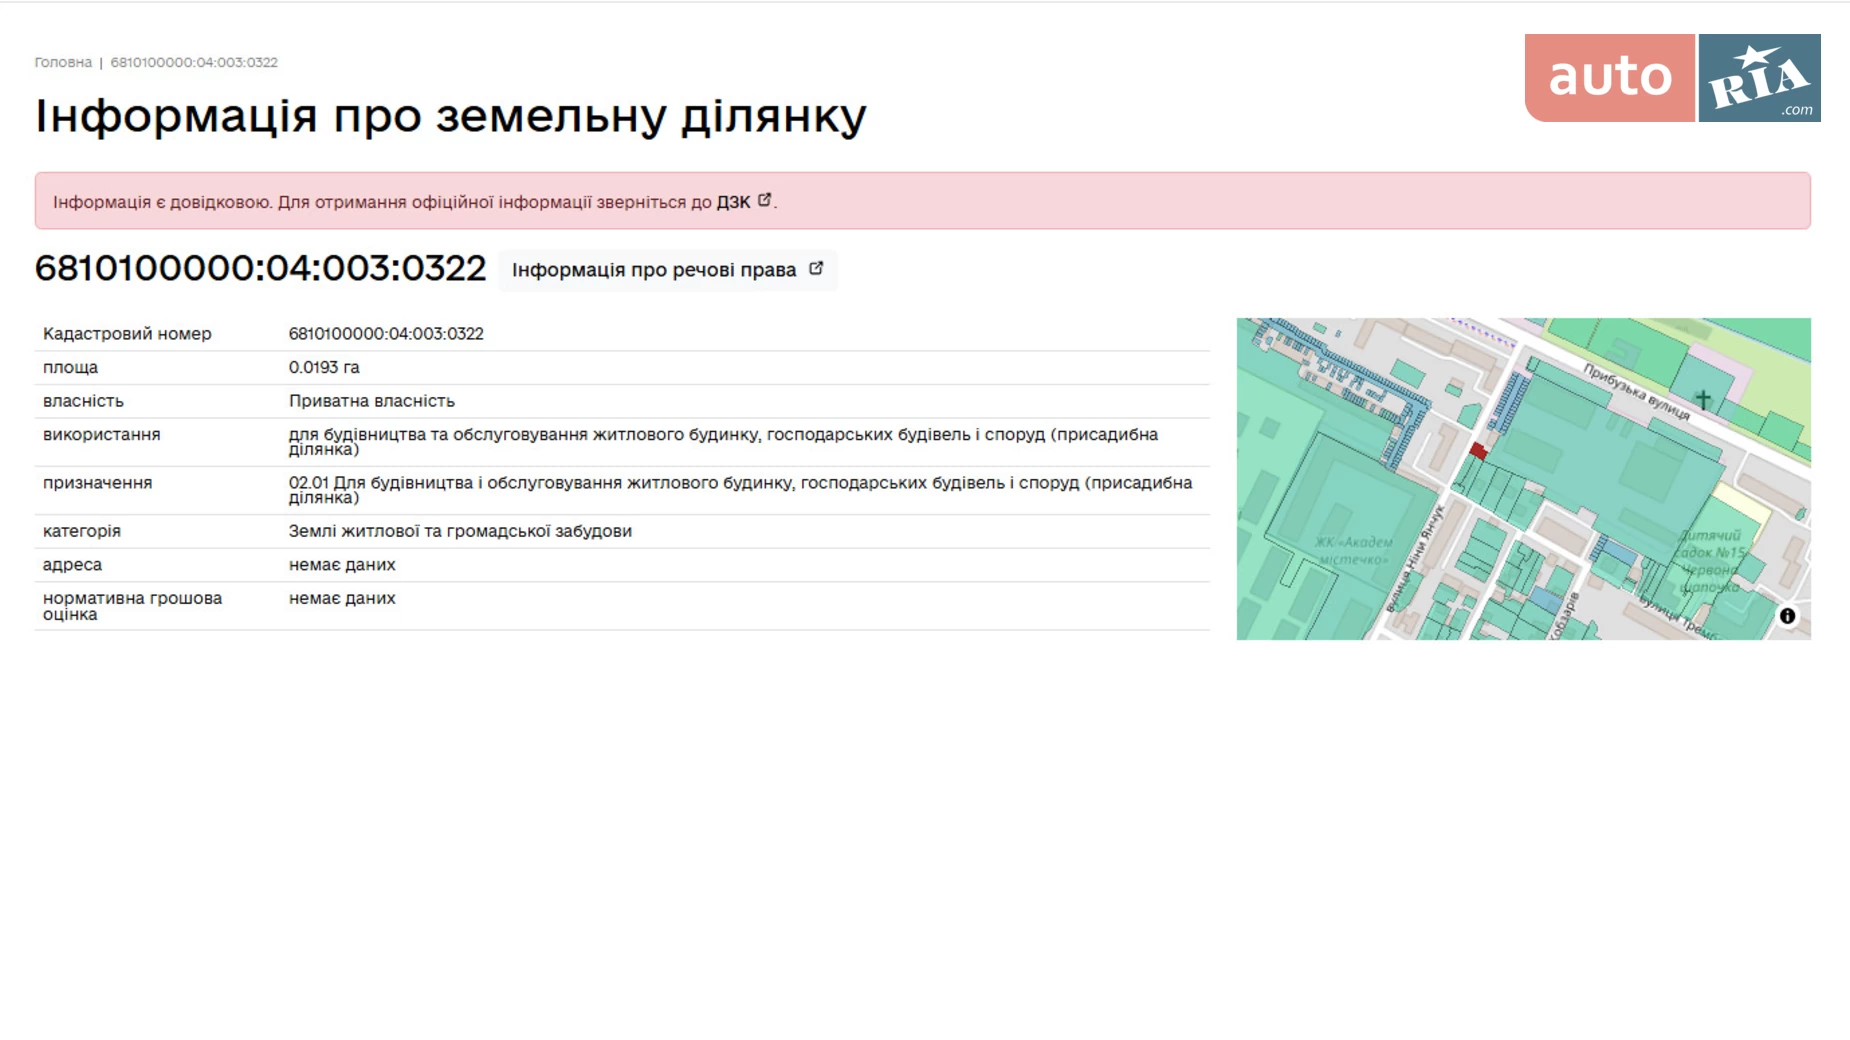The height and width of the screenshot is (1040, 1850).
Task: Click breadcrumb cadastral number 6810100000:04:003:0322
Action: 194,62
